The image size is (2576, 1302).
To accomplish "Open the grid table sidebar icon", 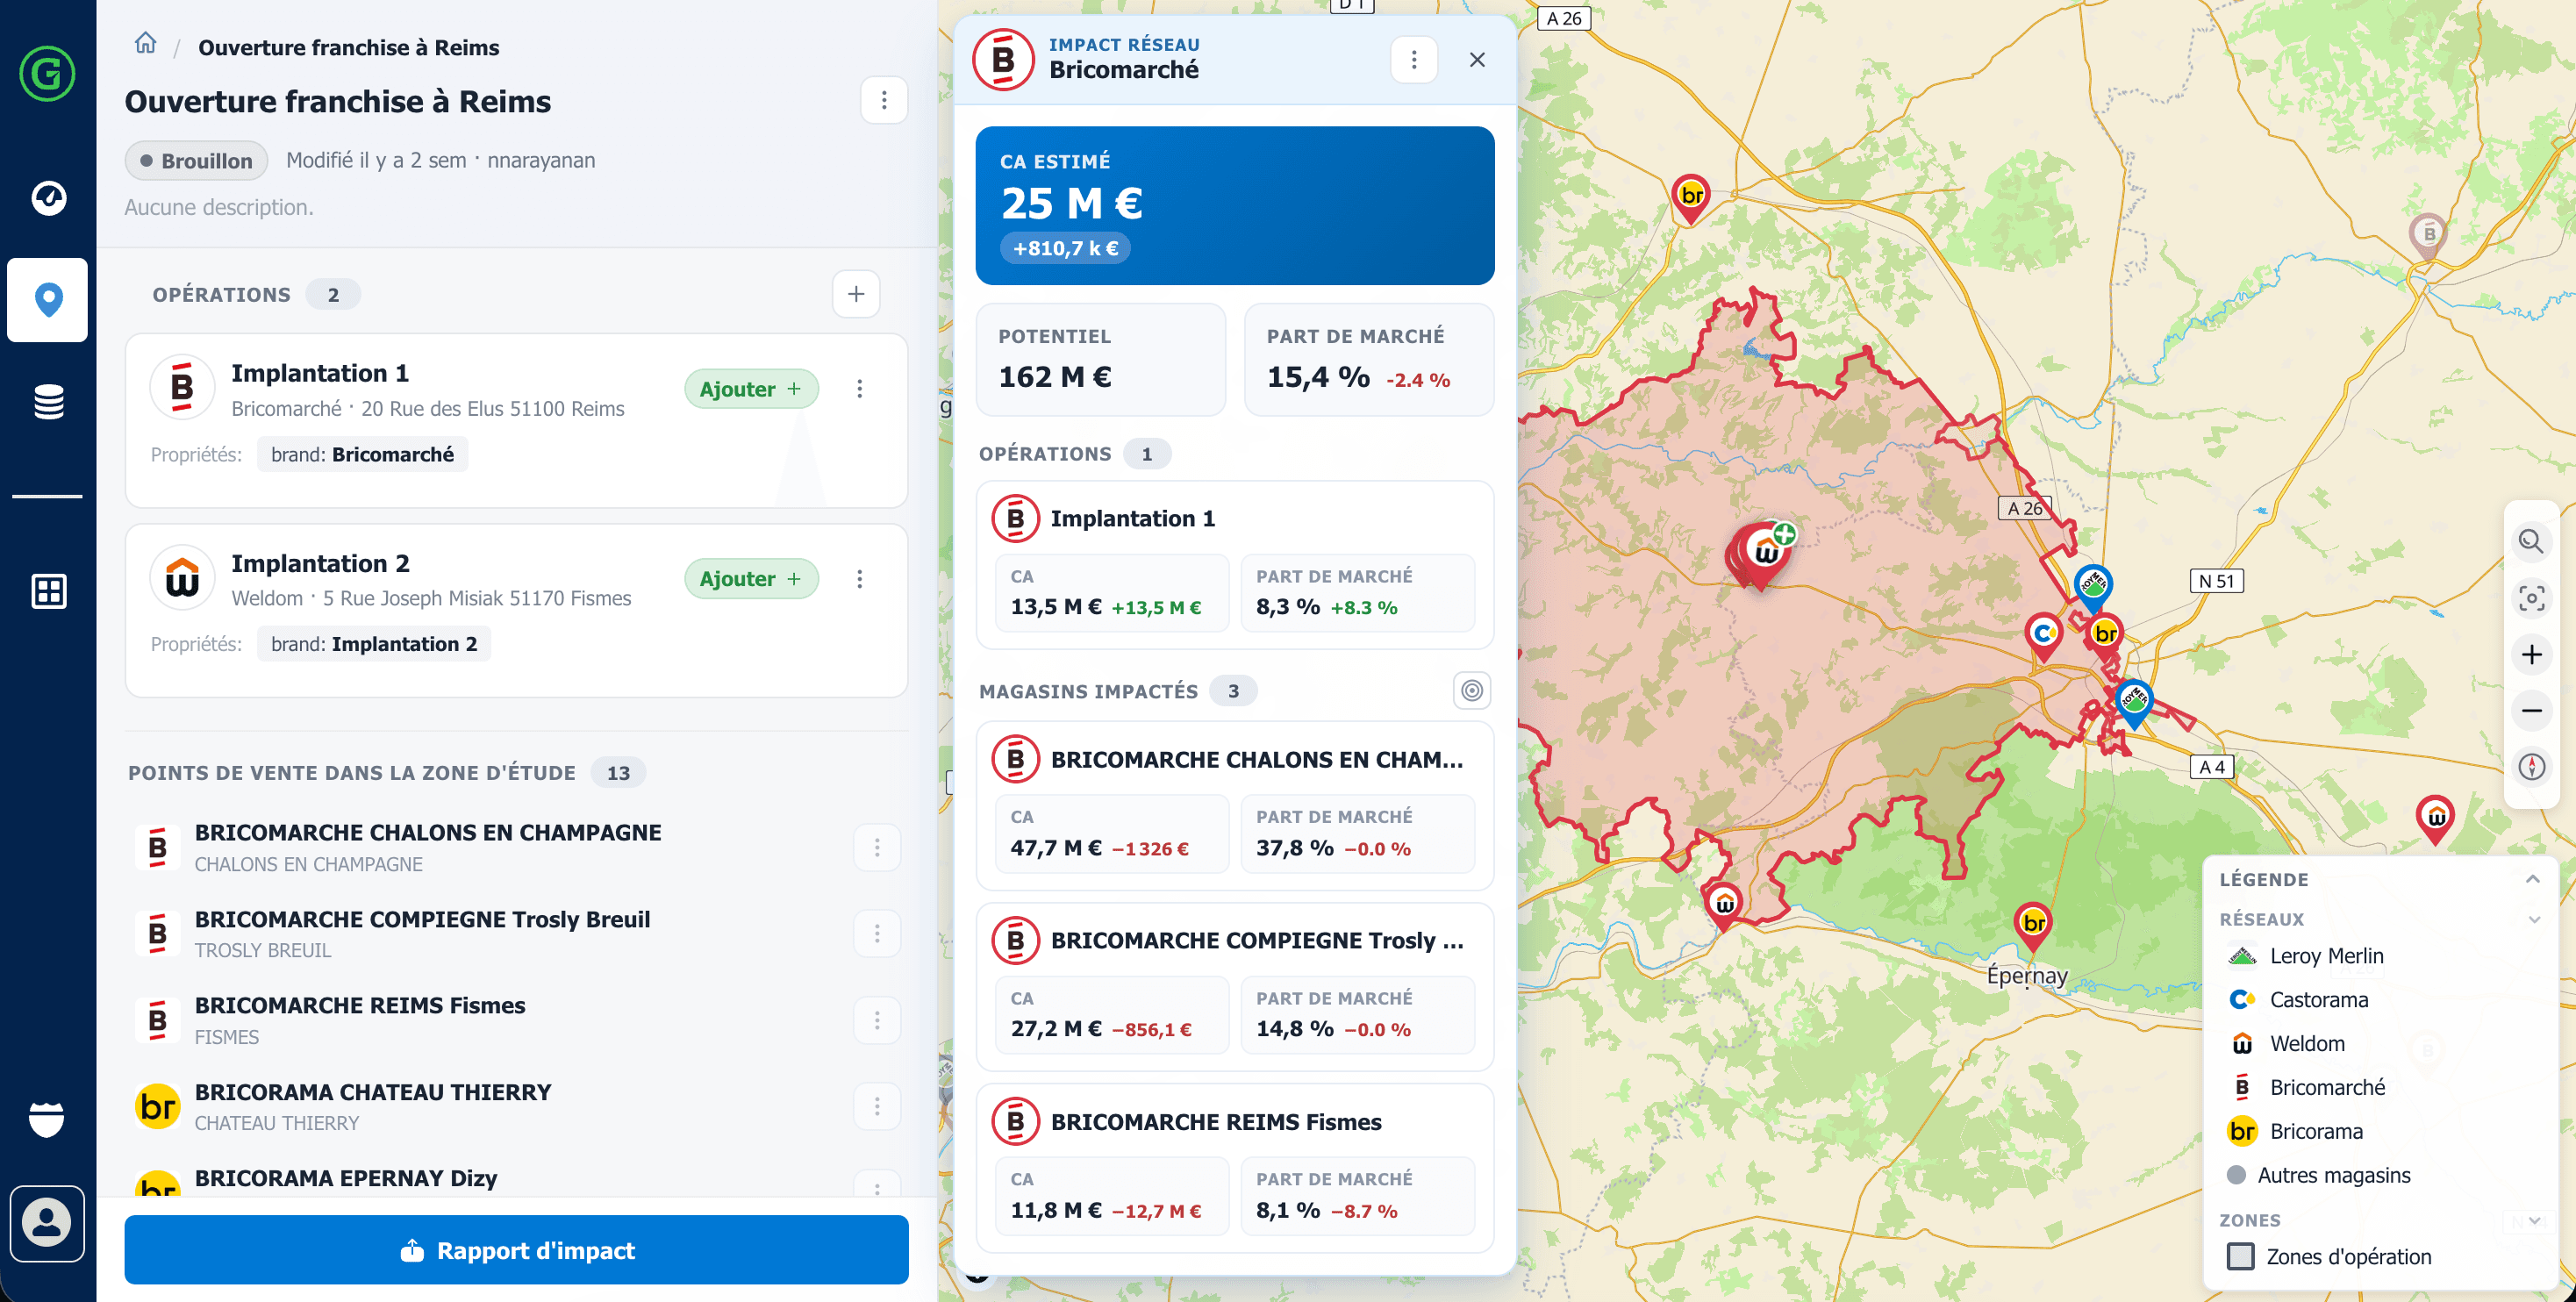I will tap(48, 591).
